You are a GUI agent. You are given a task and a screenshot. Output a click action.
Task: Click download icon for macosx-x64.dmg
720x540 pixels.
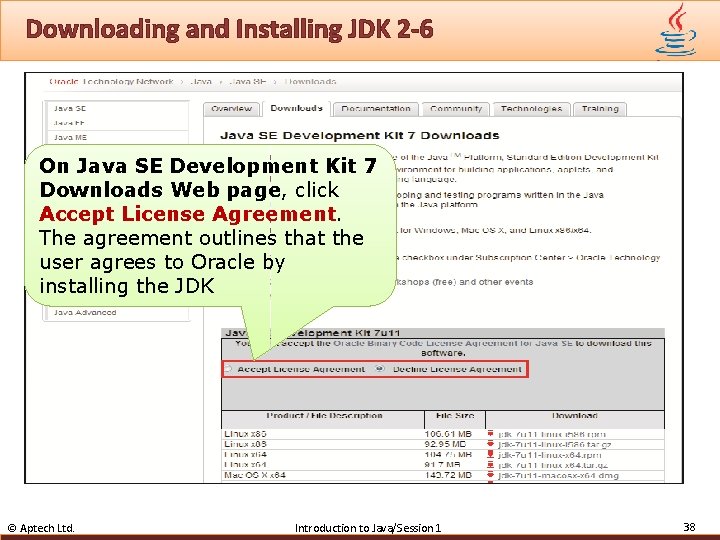pyautogui.click(x=490, y=475)
